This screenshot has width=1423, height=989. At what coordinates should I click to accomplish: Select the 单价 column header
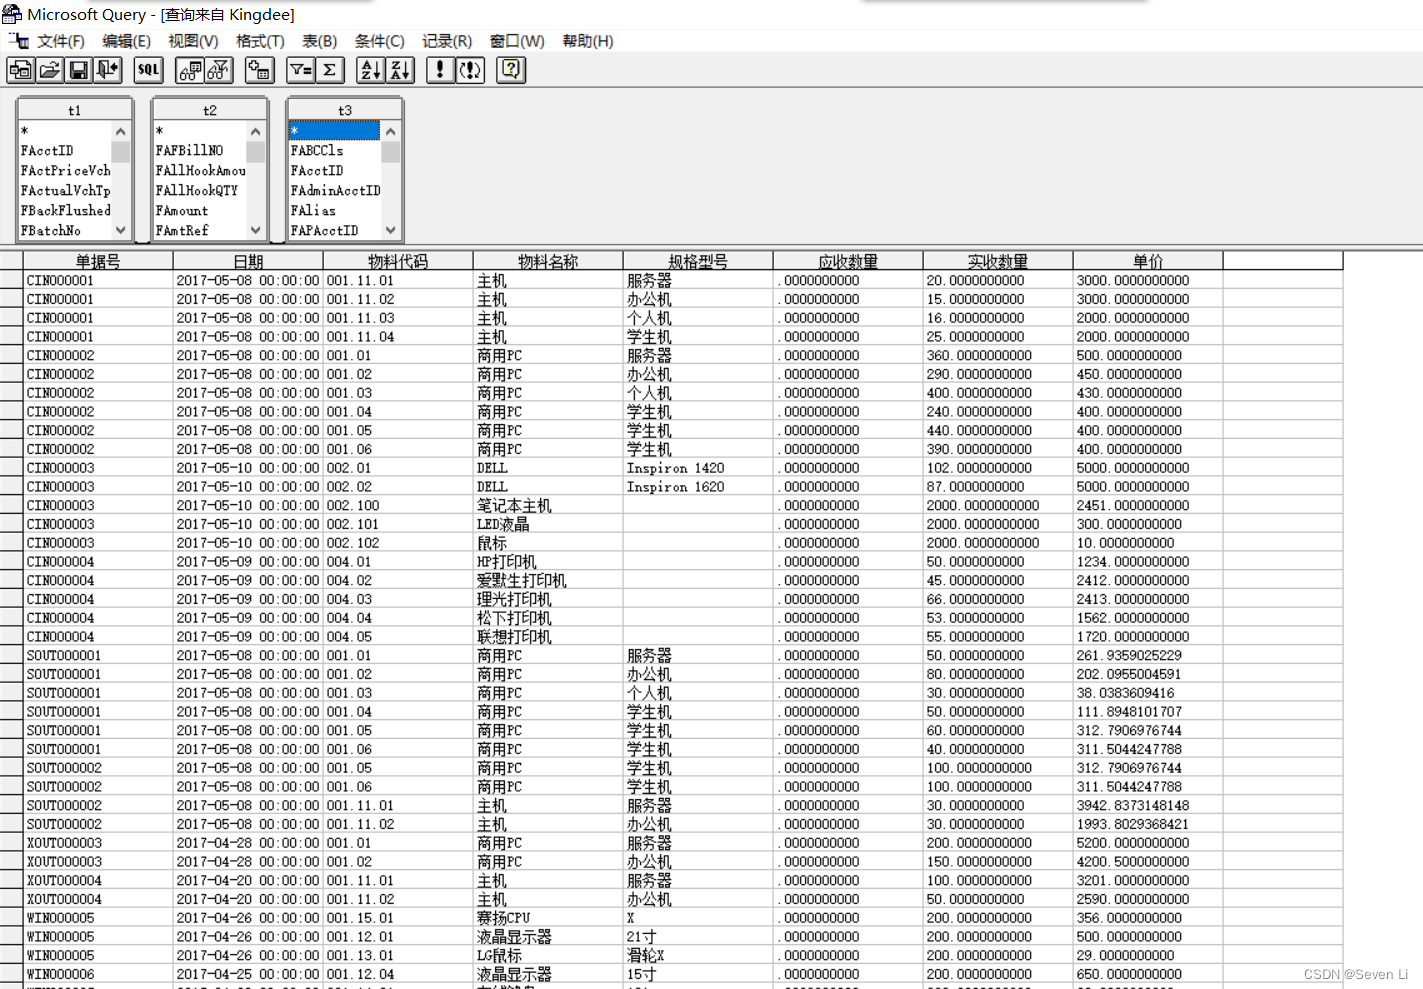click(x=1148, y=261)
